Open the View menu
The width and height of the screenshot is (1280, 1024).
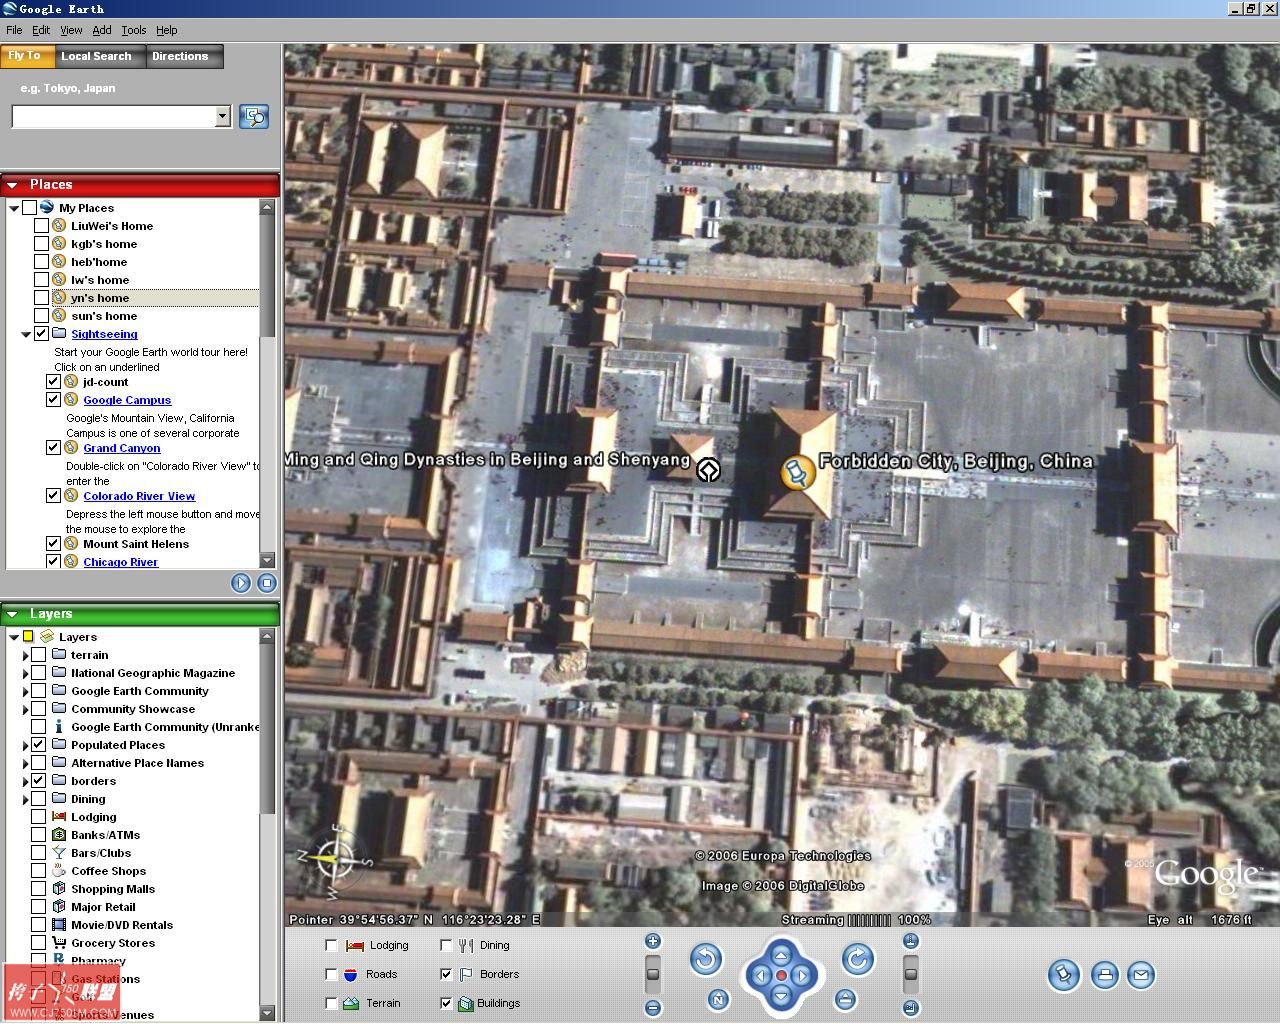(x=72, y=30)
